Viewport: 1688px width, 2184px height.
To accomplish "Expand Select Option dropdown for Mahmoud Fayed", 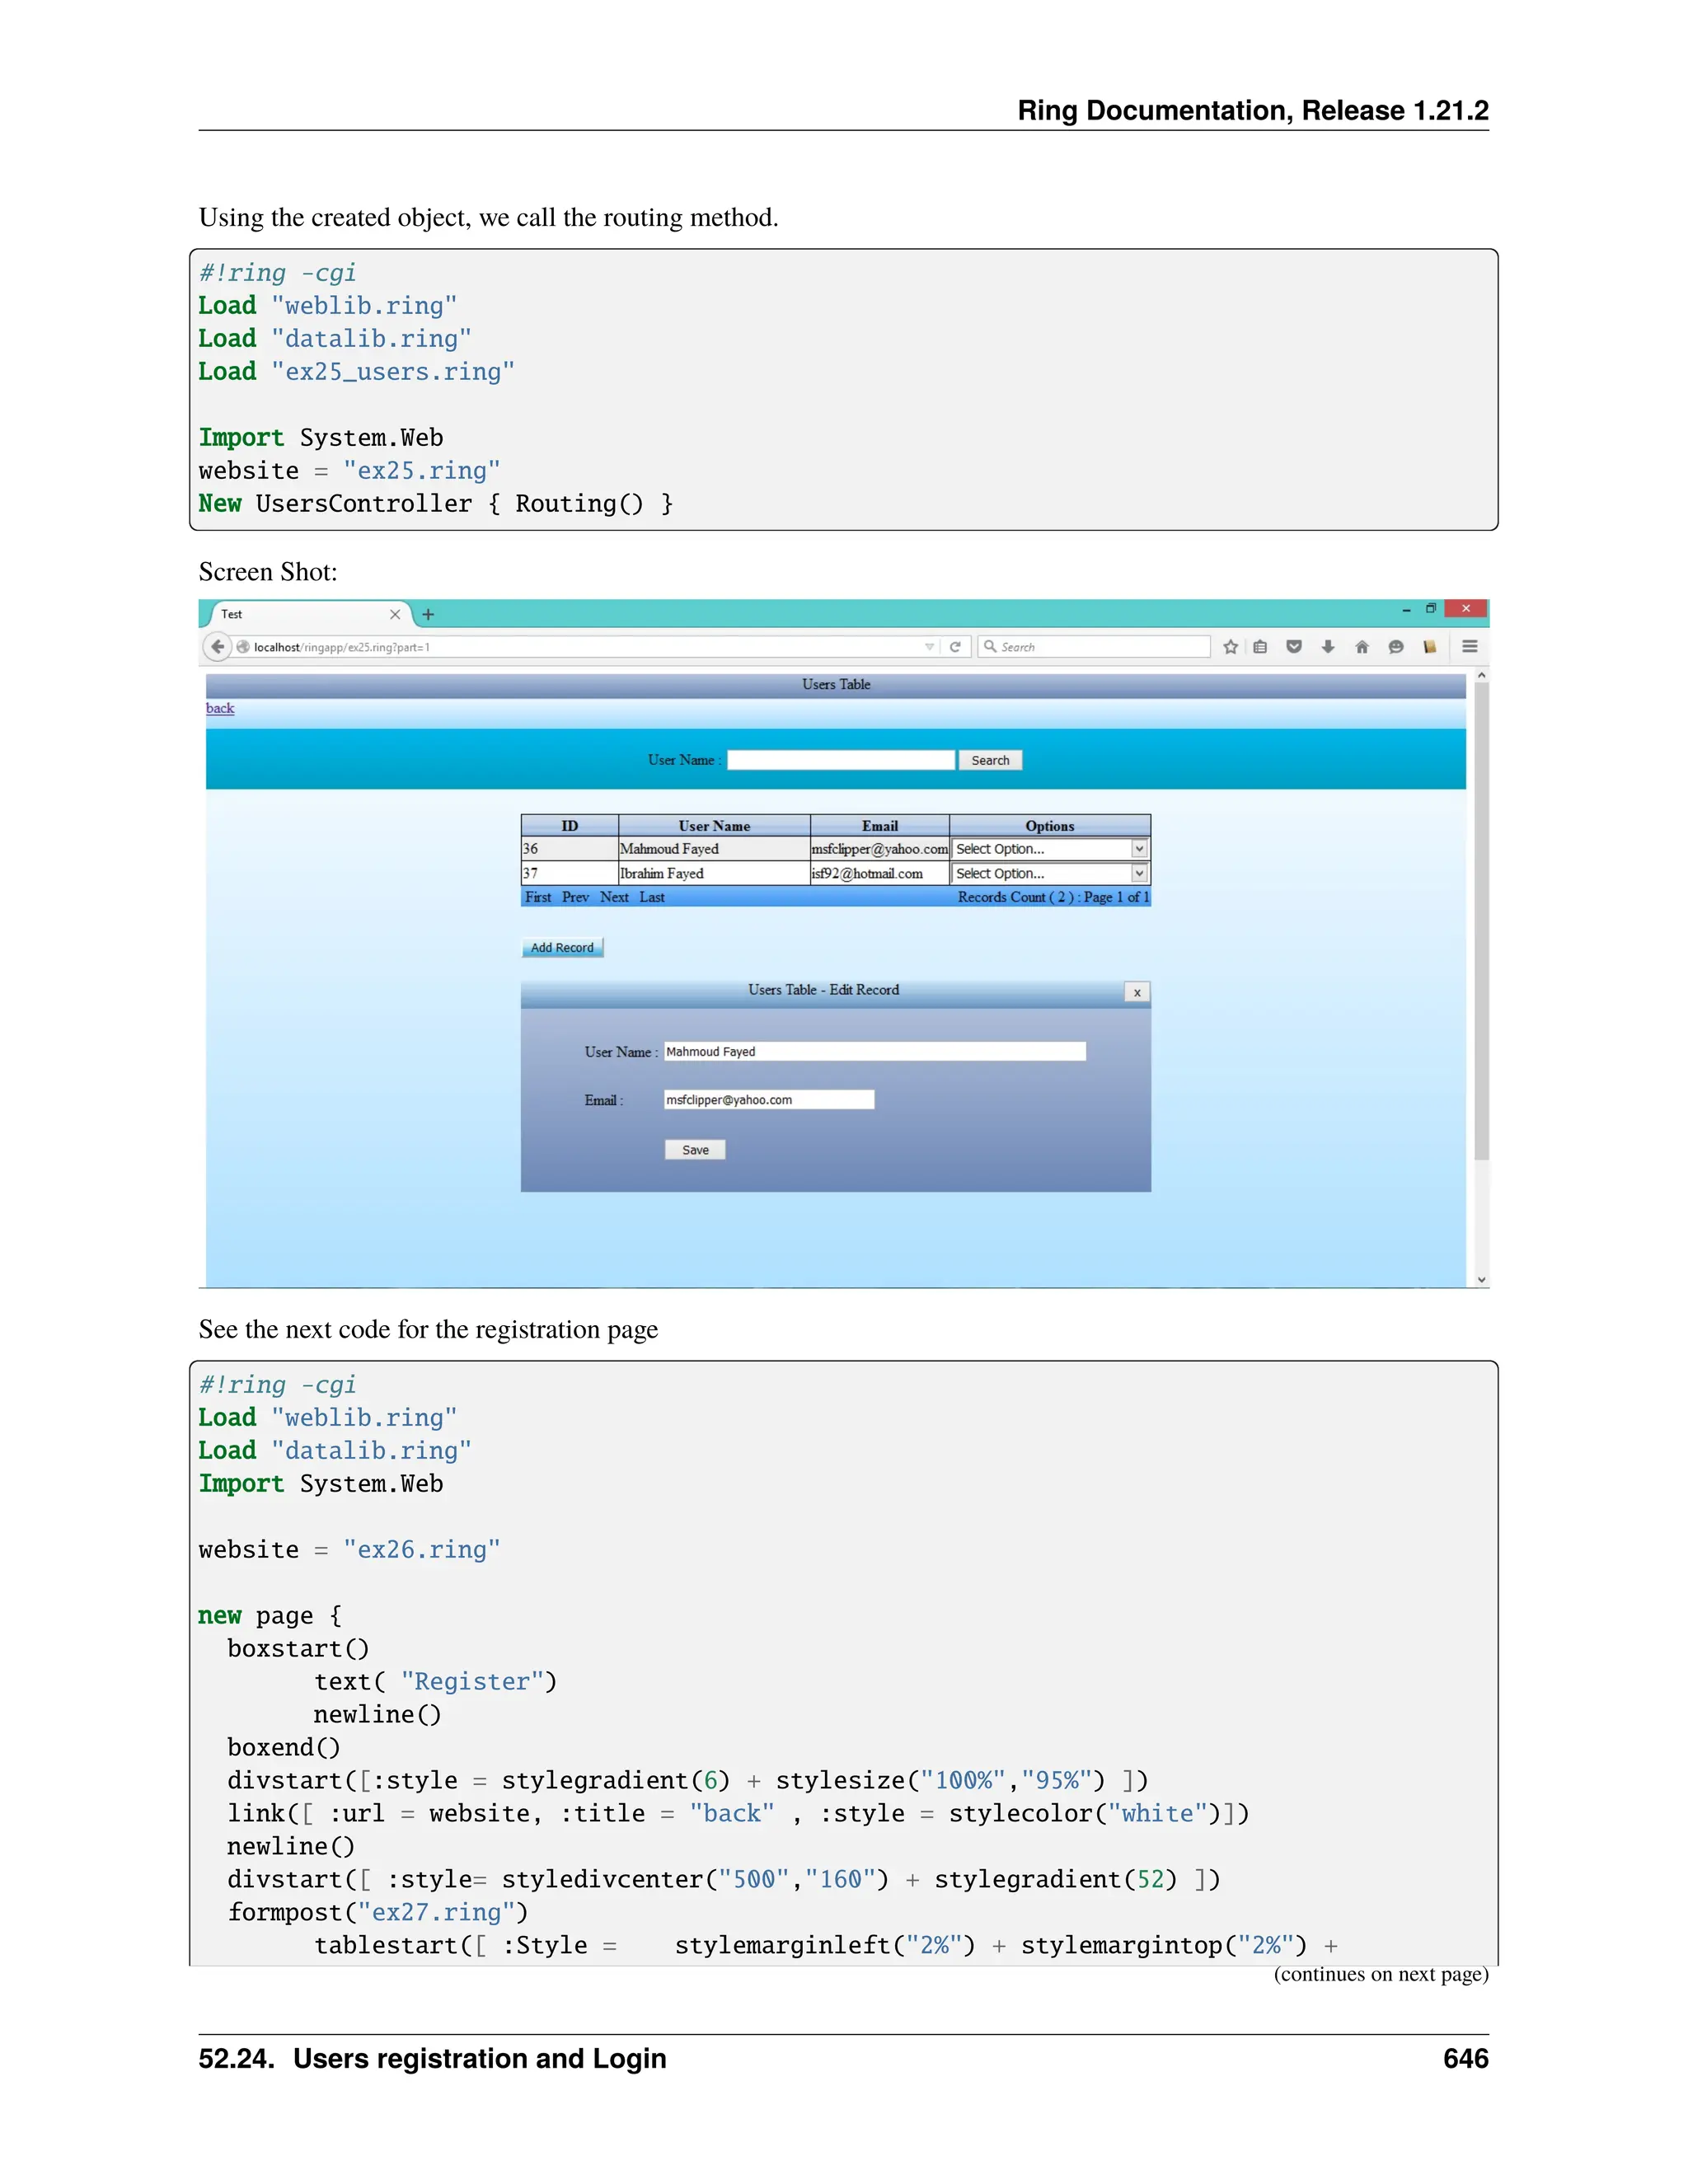I will coord(1138,849).
